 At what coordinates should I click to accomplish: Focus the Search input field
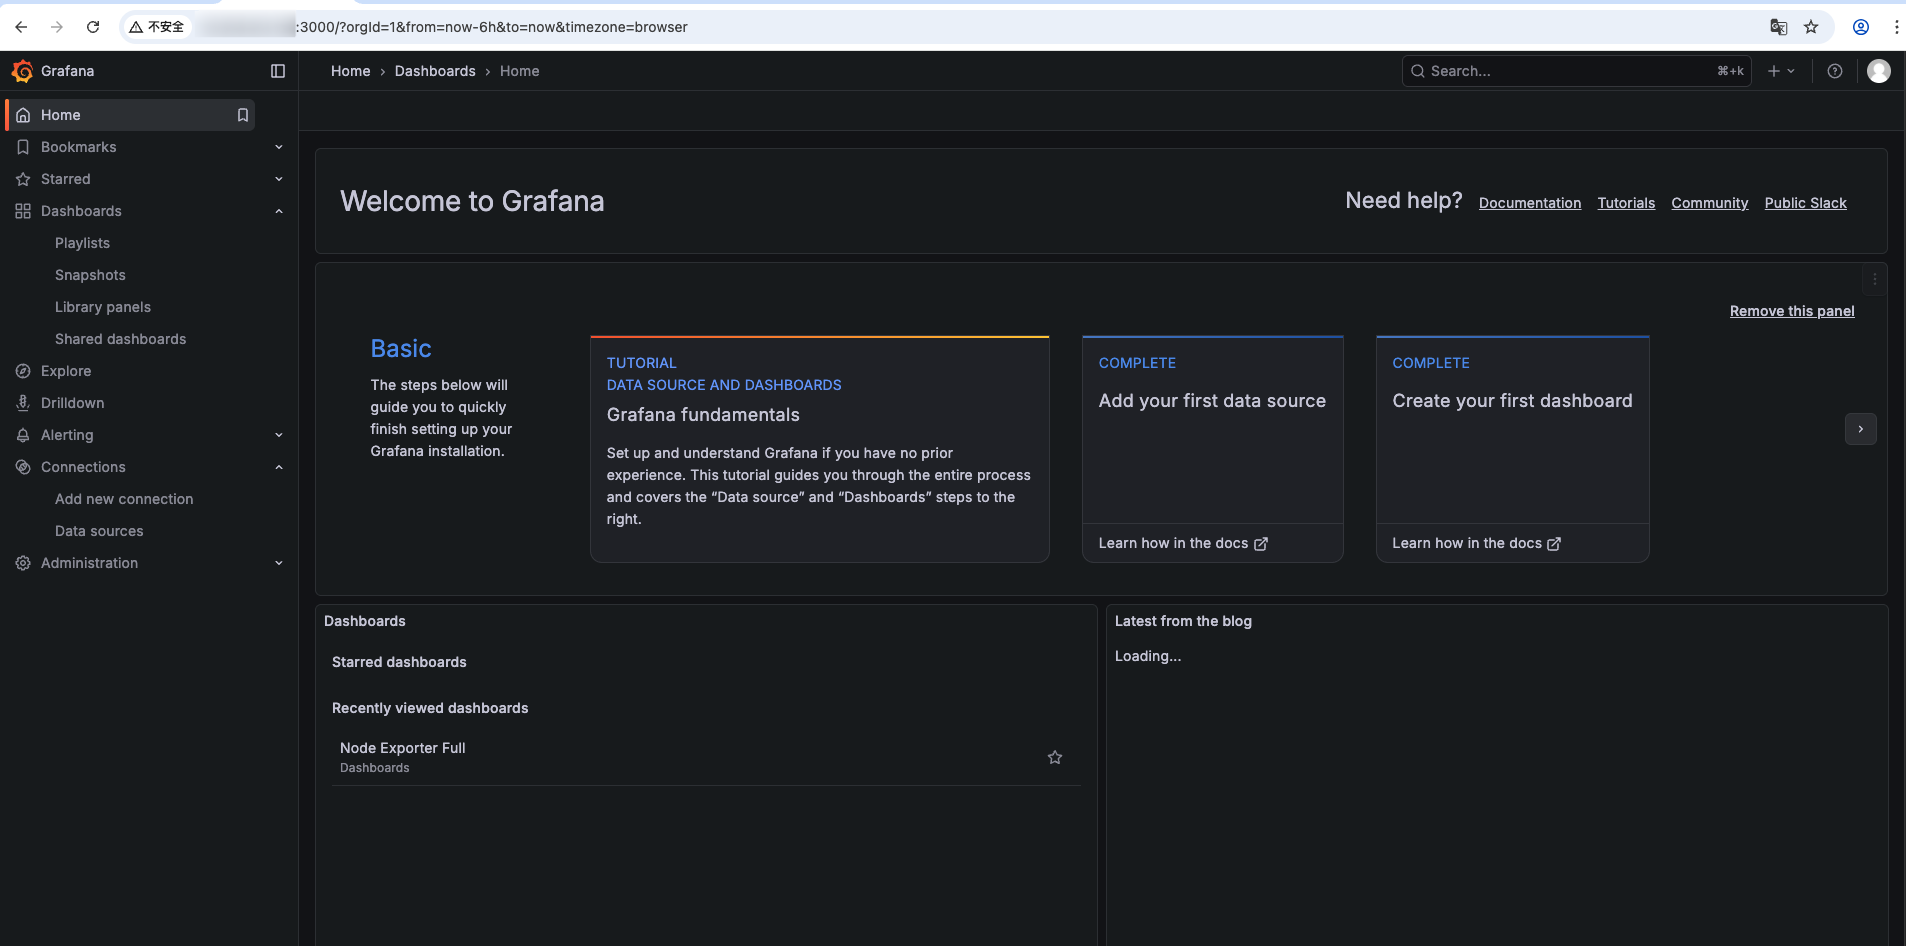coord(1577,71)
